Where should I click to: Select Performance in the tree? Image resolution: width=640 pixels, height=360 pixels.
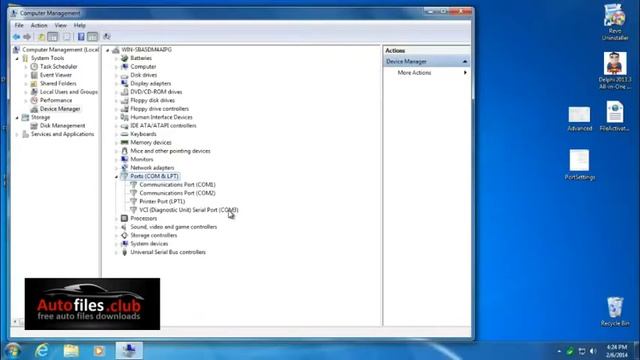point(56,100)
